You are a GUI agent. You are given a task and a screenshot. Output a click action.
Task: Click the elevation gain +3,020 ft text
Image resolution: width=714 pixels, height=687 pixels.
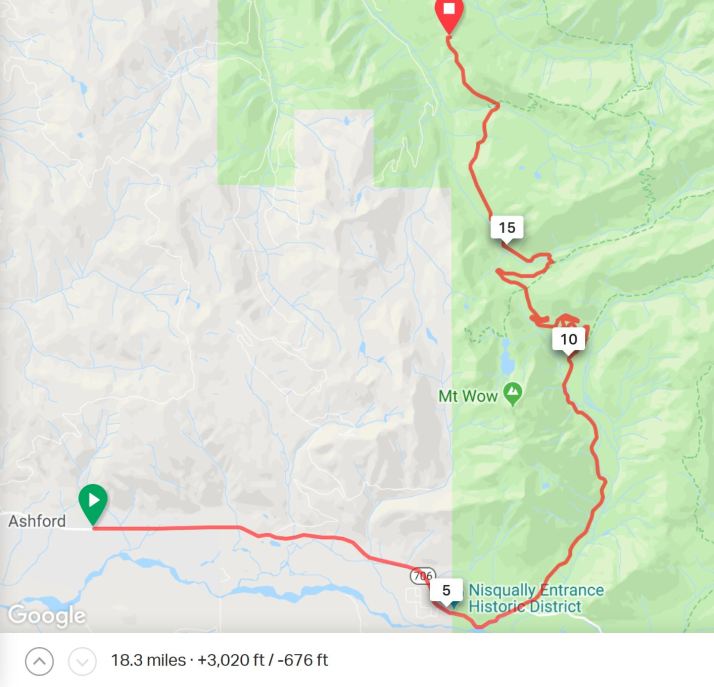coord(230,660)
